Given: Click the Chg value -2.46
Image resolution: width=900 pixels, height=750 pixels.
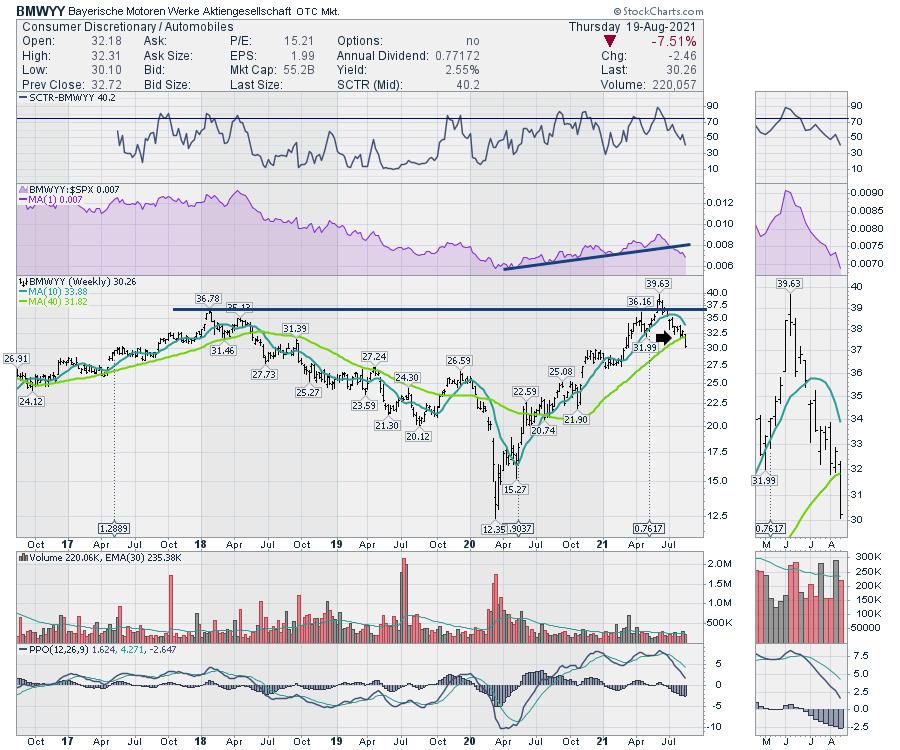Looking at the screenshot, I should pyautogui.click(x=682, y=56).
